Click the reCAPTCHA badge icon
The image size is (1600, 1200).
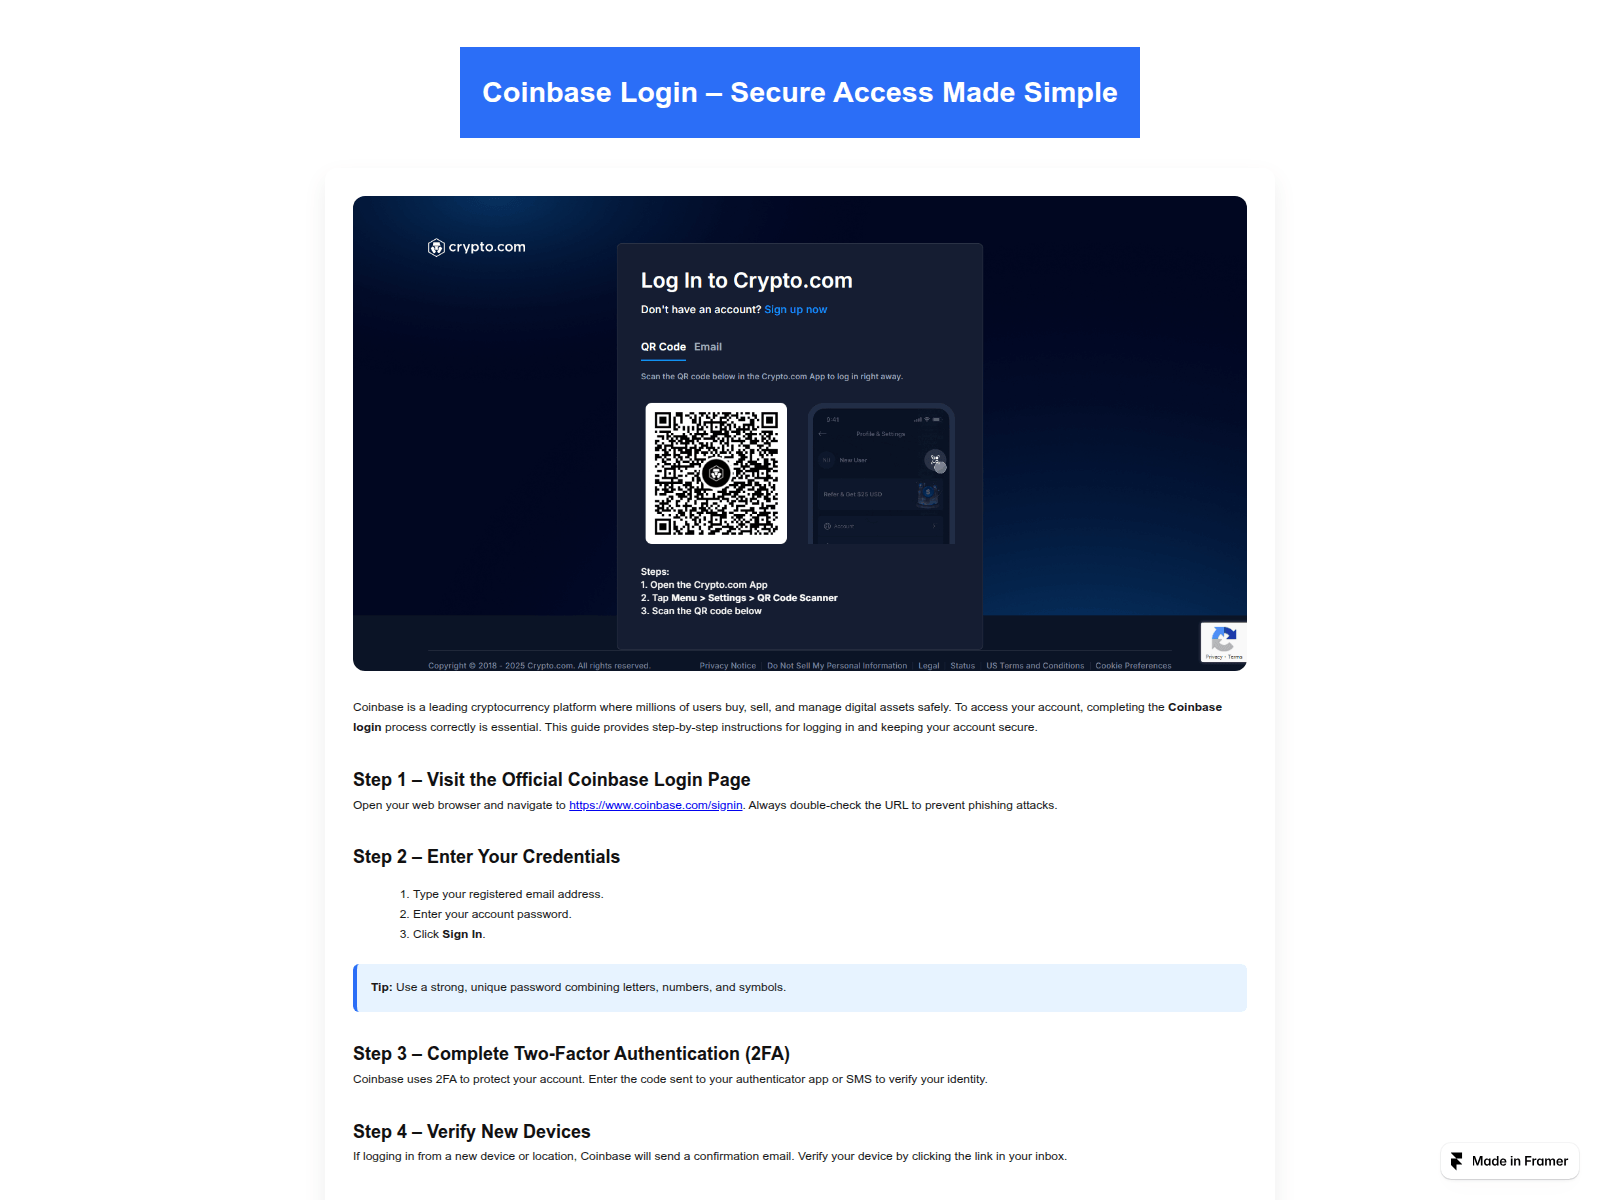1223,642
